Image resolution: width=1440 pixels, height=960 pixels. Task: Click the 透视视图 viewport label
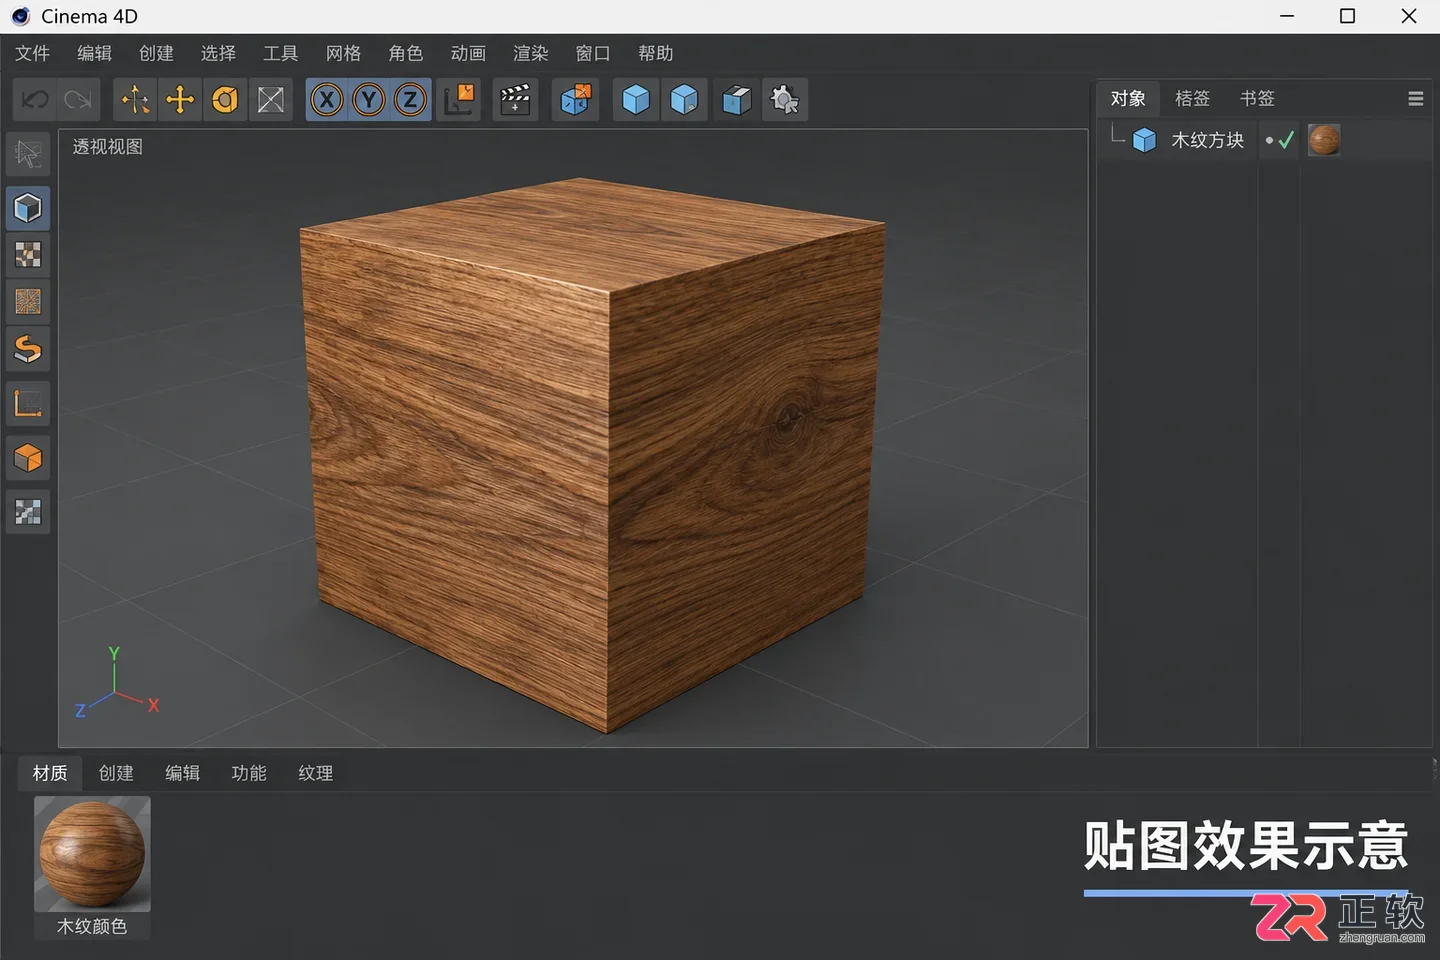pyautogui.click(x=107, y=147)
